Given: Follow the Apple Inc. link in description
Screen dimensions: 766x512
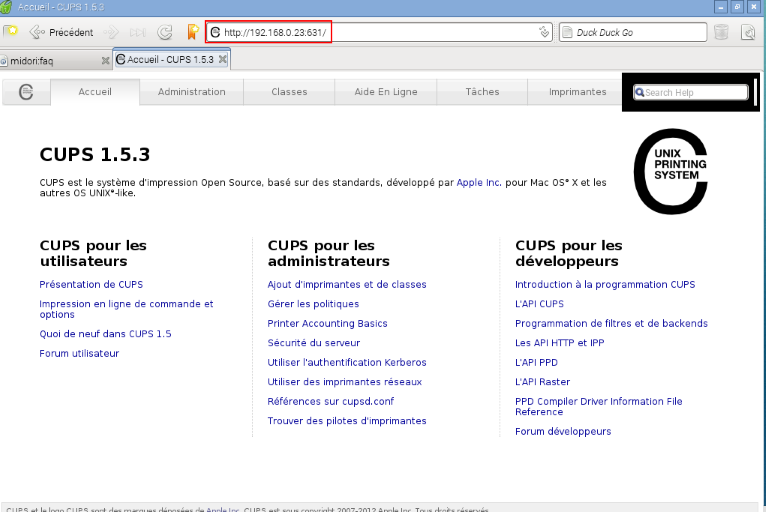Looking at the screenshot, I should coord(479,183).
